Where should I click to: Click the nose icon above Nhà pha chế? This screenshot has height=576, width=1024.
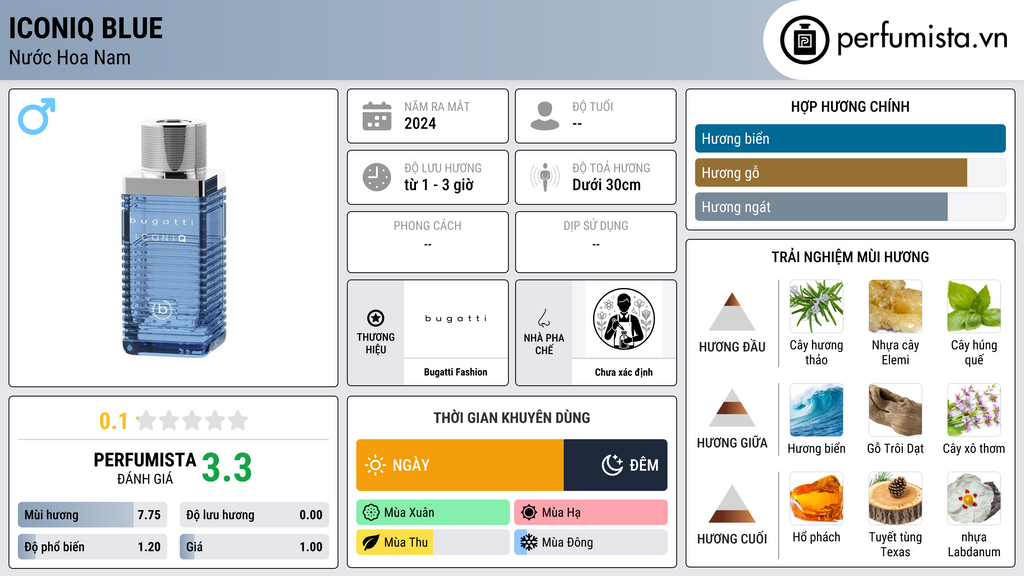click(543, 318)
